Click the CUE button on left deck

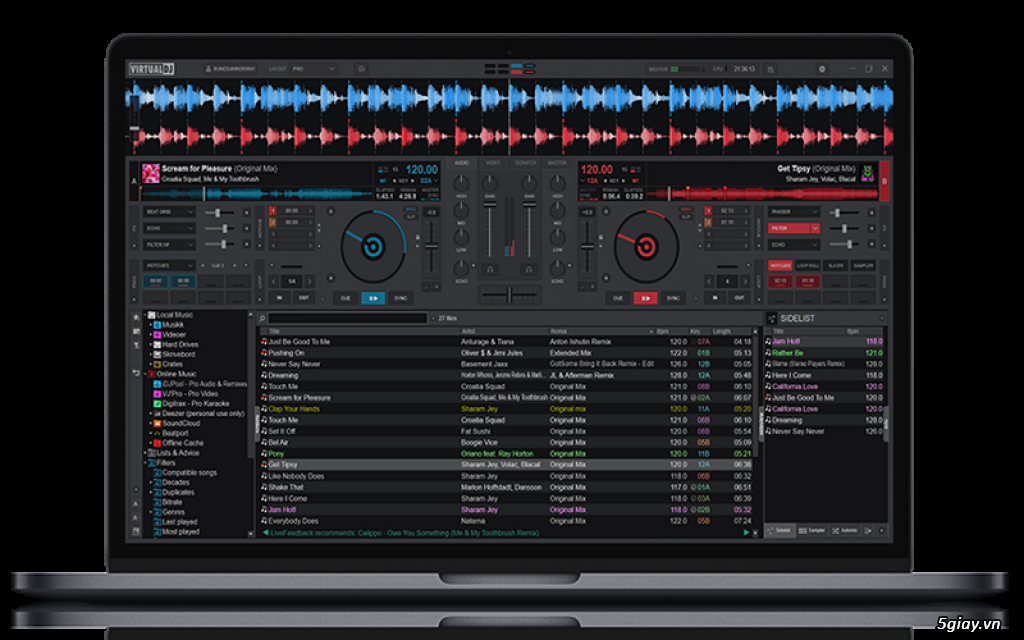click(x=347, y=298)
